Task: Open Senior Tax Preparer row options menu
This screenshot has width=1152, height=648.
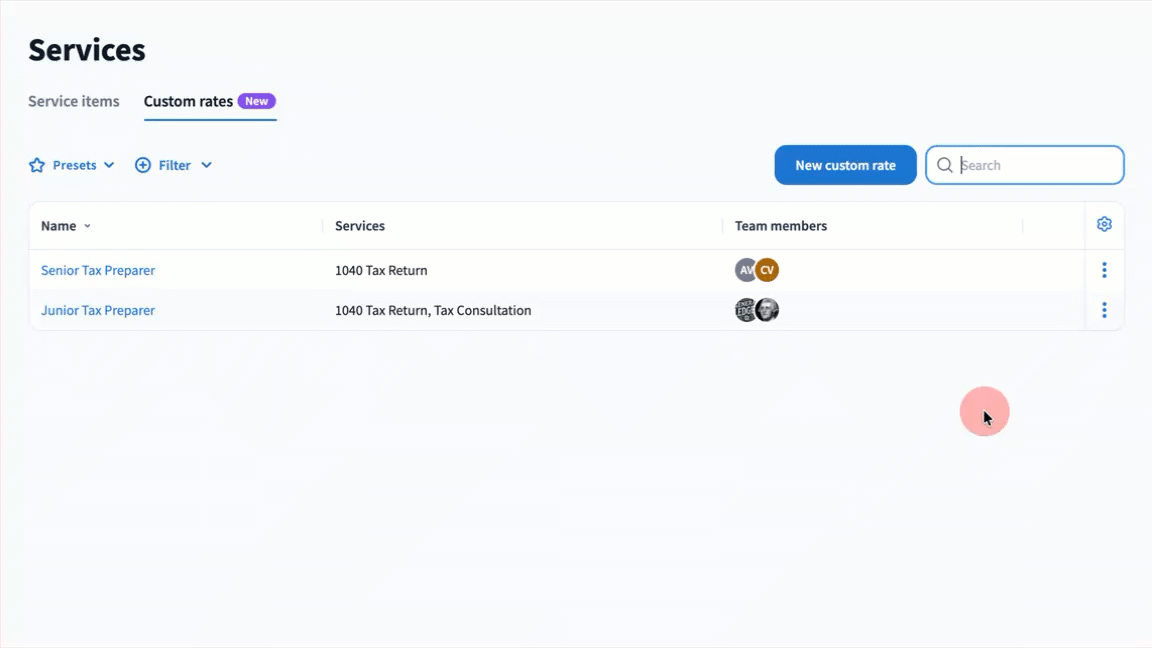Action: 1104,270
